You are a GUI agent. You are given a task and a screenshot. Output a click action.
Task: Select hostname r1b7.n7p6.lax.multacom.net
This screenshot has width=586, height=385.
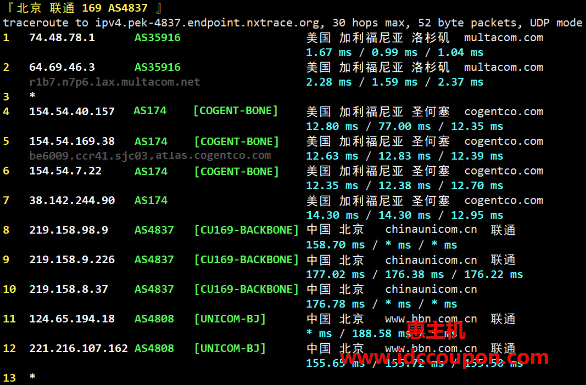[115, 82]
